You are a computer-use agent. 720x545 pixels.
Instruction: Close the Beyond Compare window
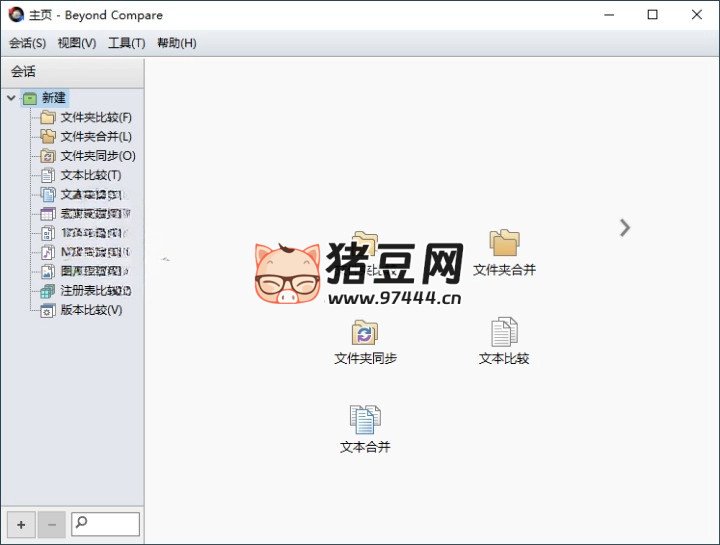pyautogui.click(x=697, y=15)
